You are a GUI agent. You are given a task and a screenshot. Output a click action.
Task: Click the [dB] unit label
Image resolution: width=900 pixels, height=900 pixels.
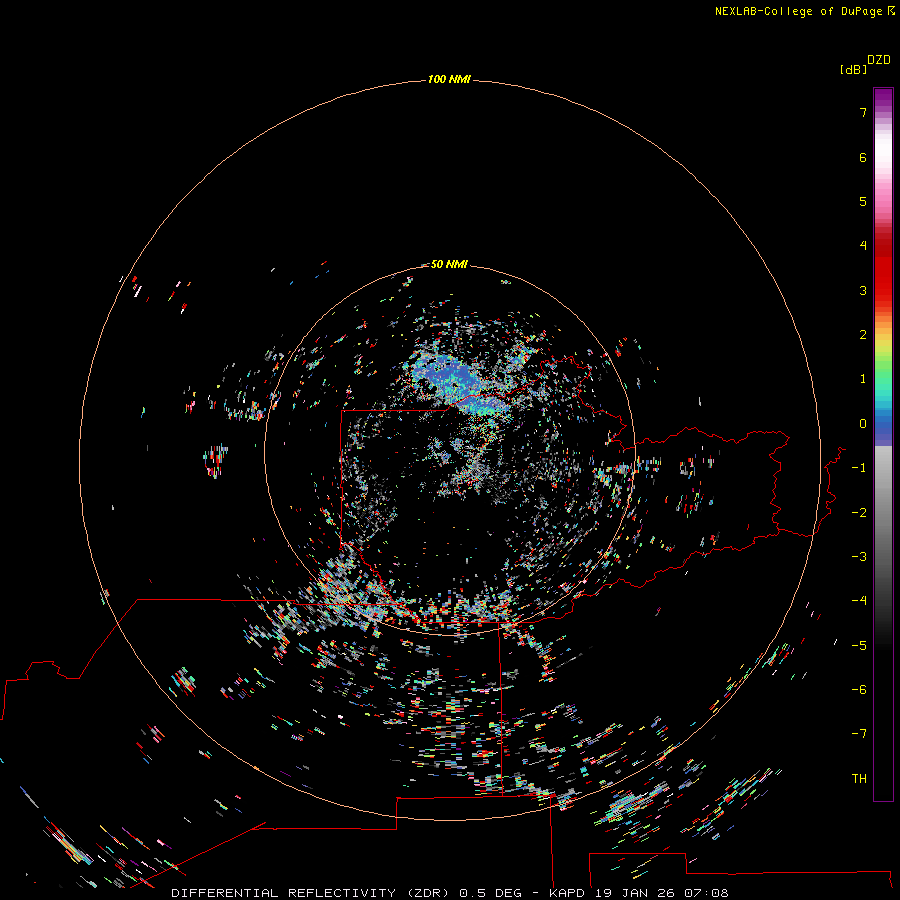point(853,69)
